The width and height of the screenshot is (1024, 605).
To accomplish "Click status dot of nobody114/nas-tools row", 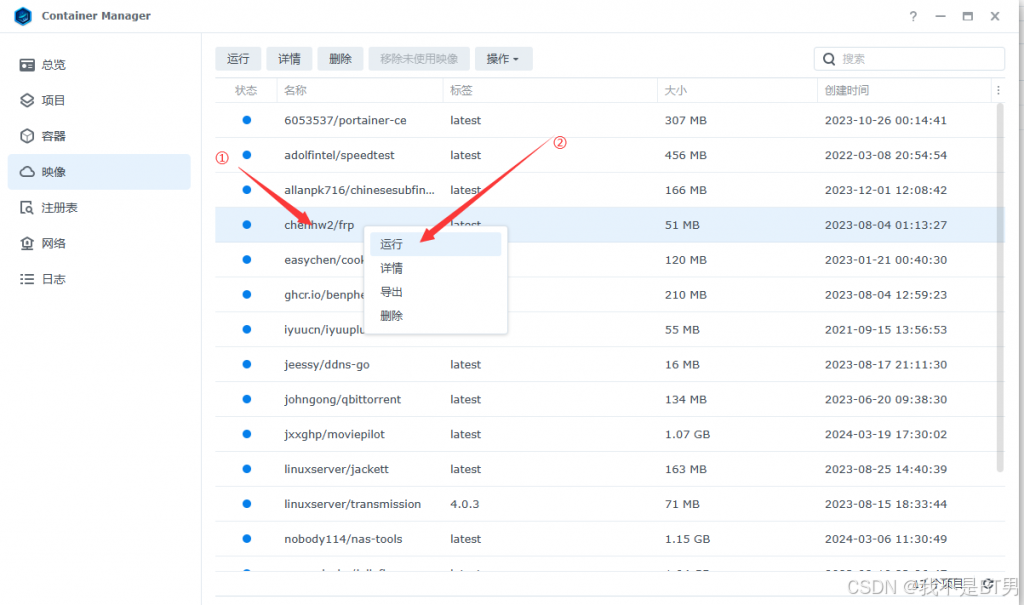I will tap(247, 538).
